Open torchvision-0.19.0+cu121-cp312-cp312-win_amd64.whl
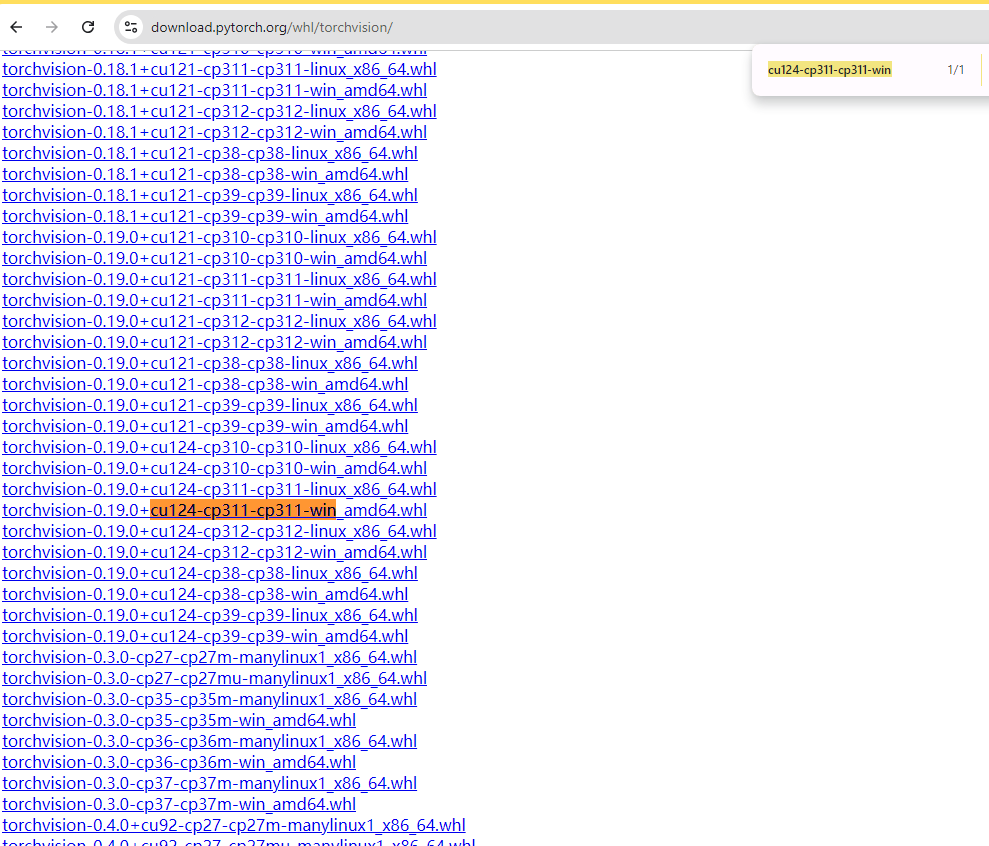Screen dimensions: 989x846 click(214, 343)
